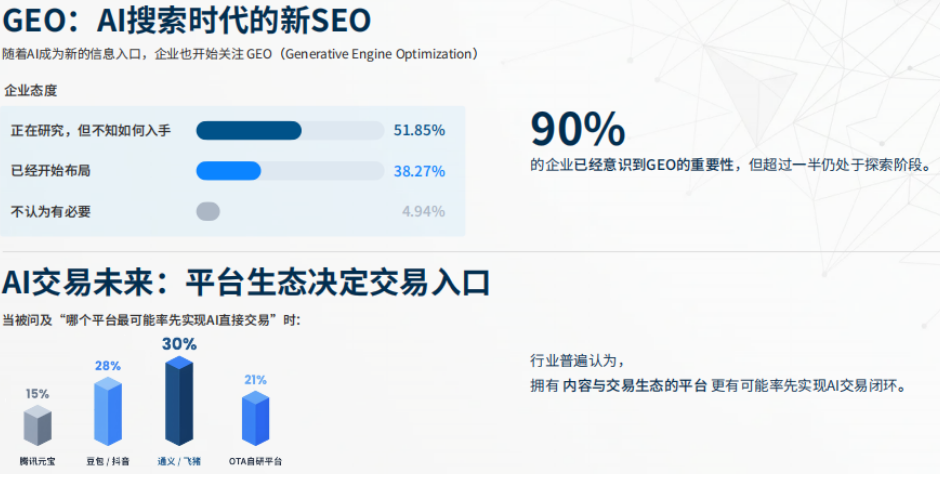Click the 4.94% percentage value
Screen dimensions: 940x486
coord(423,211)
